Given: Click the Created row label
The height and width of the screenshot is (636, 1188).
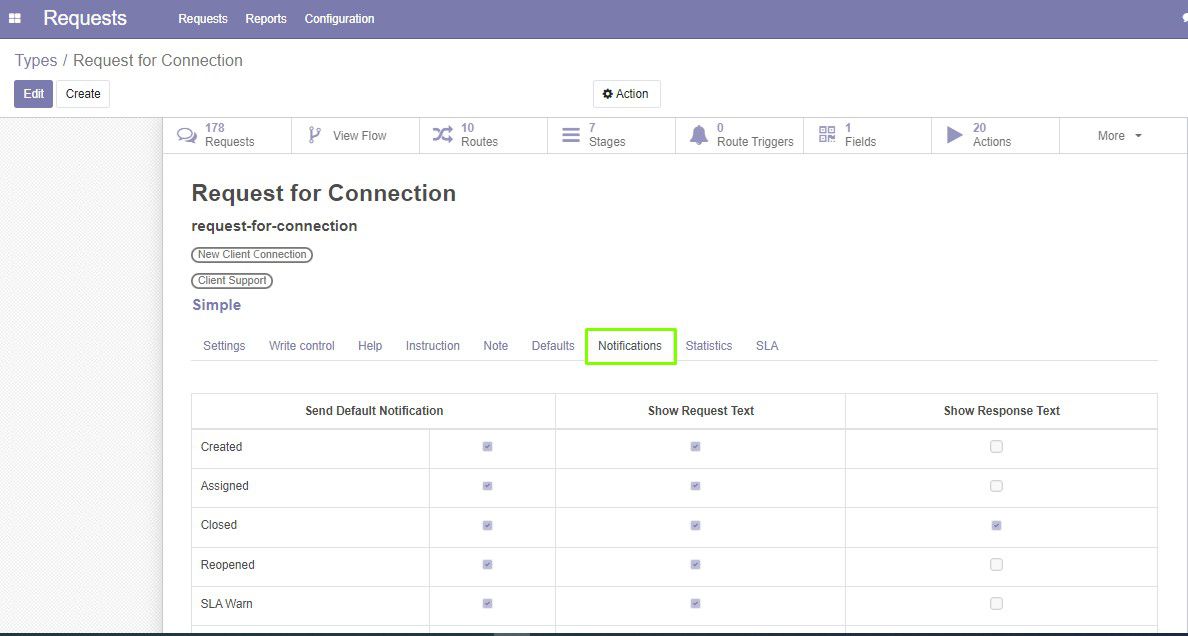Looking at the screenshot, I should pyautogui.click(x=221, y=447).
